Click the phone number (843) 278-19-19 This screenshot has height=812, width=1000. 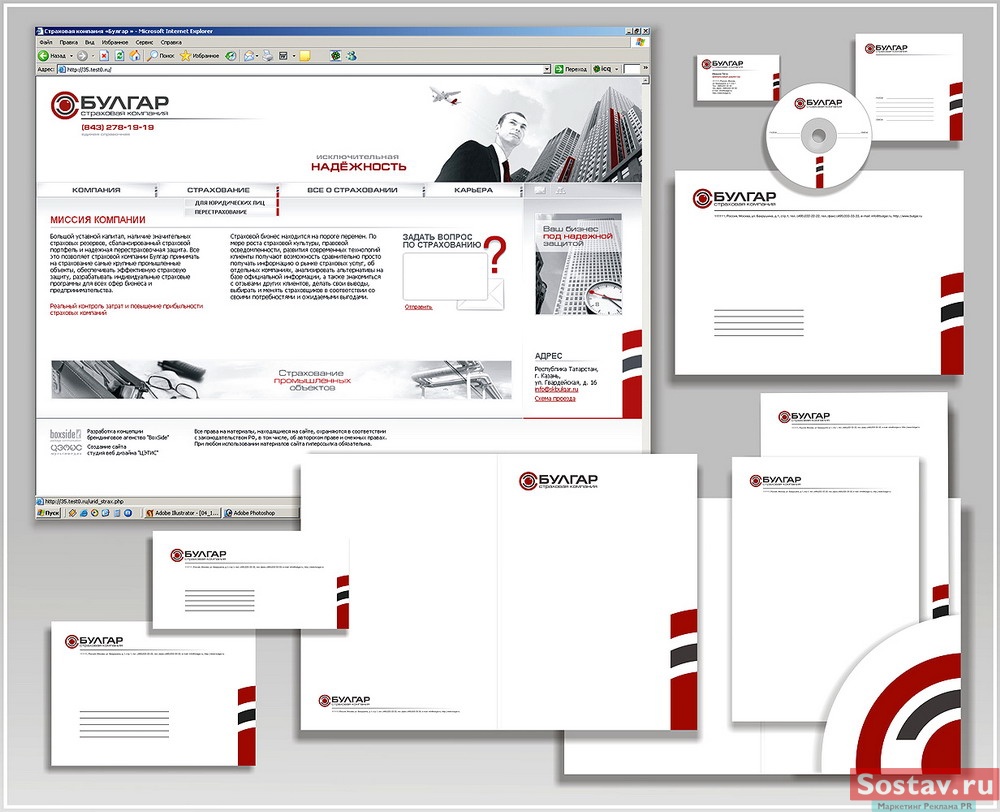[117, 128]
